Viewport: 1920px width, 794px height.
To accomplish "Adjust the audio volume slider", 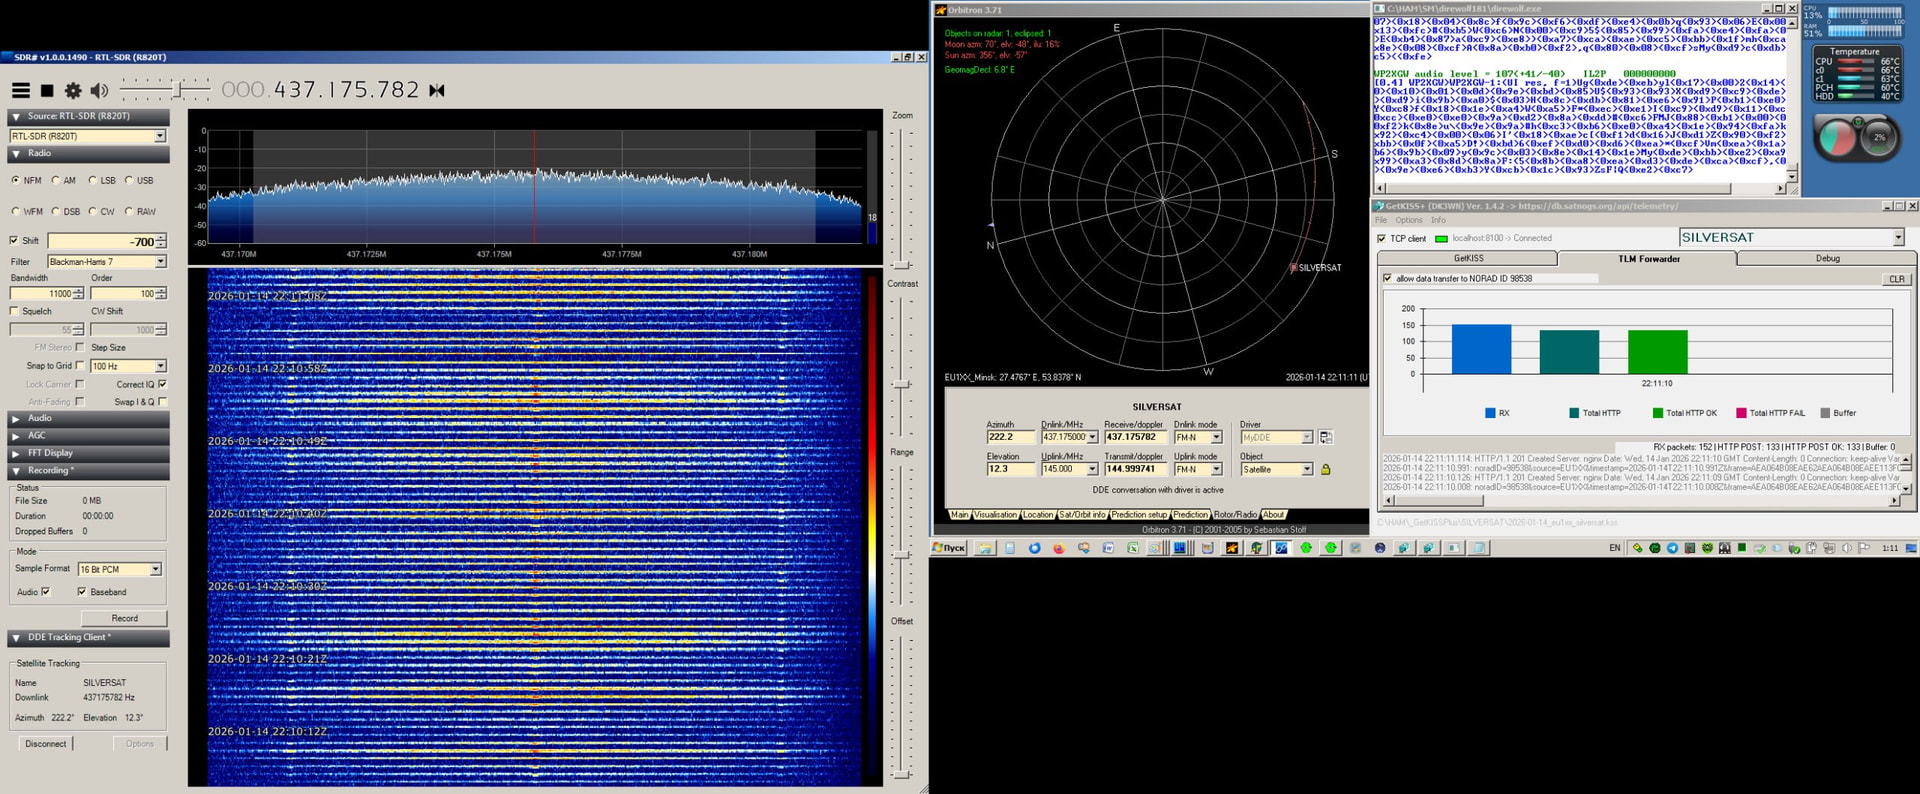I will tap(177, 90).
